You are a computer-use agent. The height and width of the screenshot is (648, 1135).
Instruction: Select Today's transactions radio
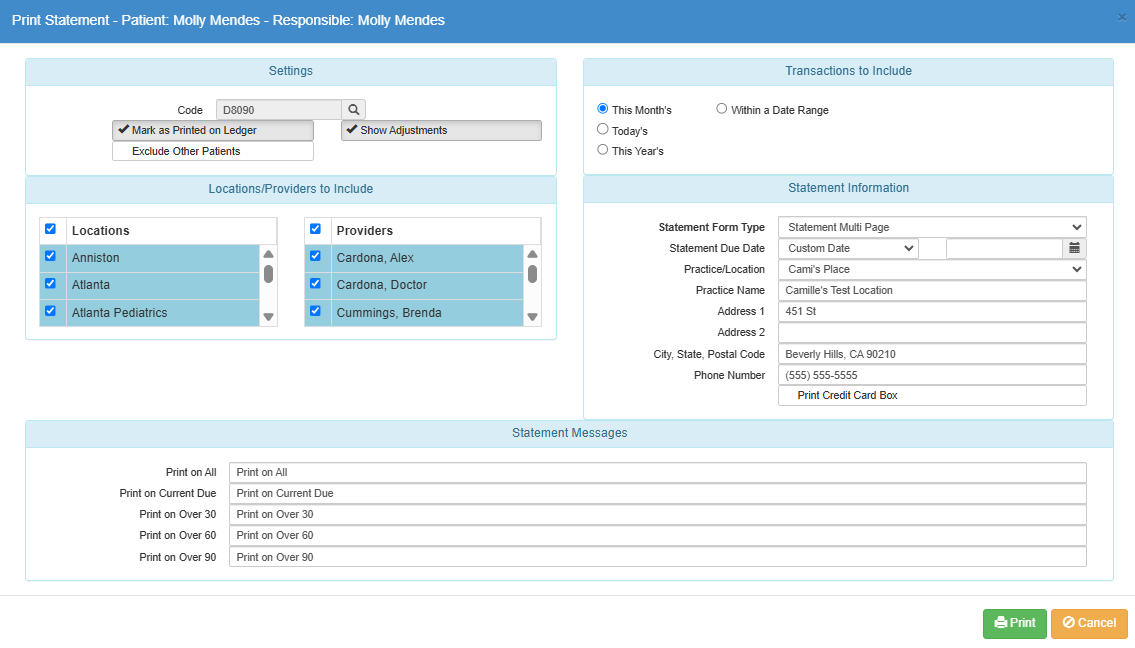click(602, 129)
